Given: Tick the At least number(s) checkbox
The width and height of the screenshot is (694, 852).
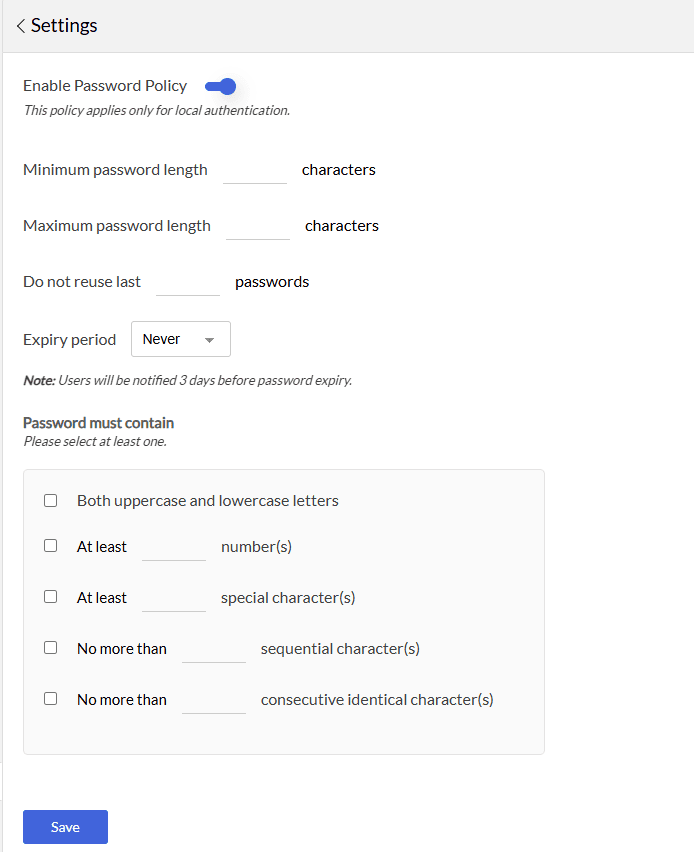Looking at the screenshot, I should [x=51, y=547].
